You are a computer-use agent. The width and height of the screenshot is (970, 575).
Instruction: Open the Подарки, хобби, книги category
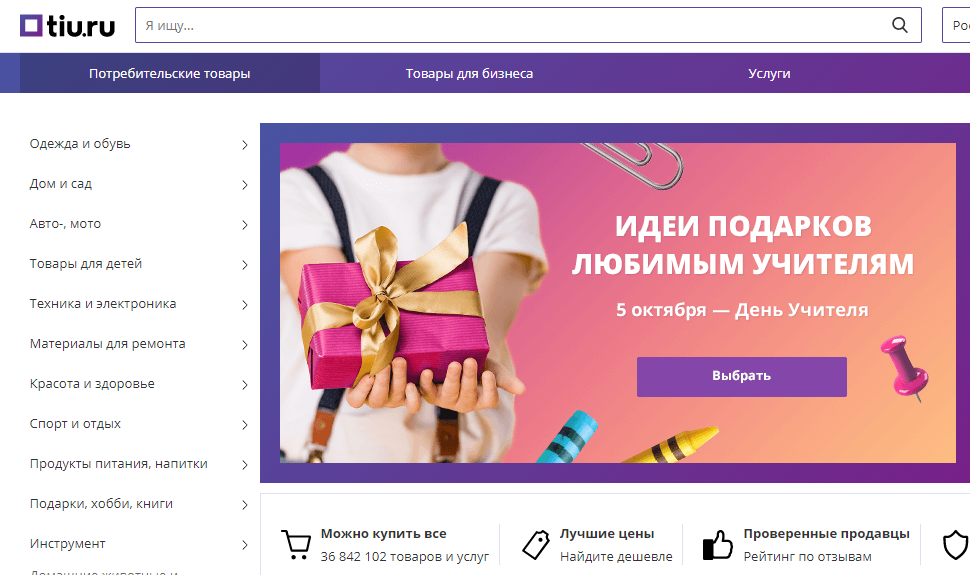point(101,504)
